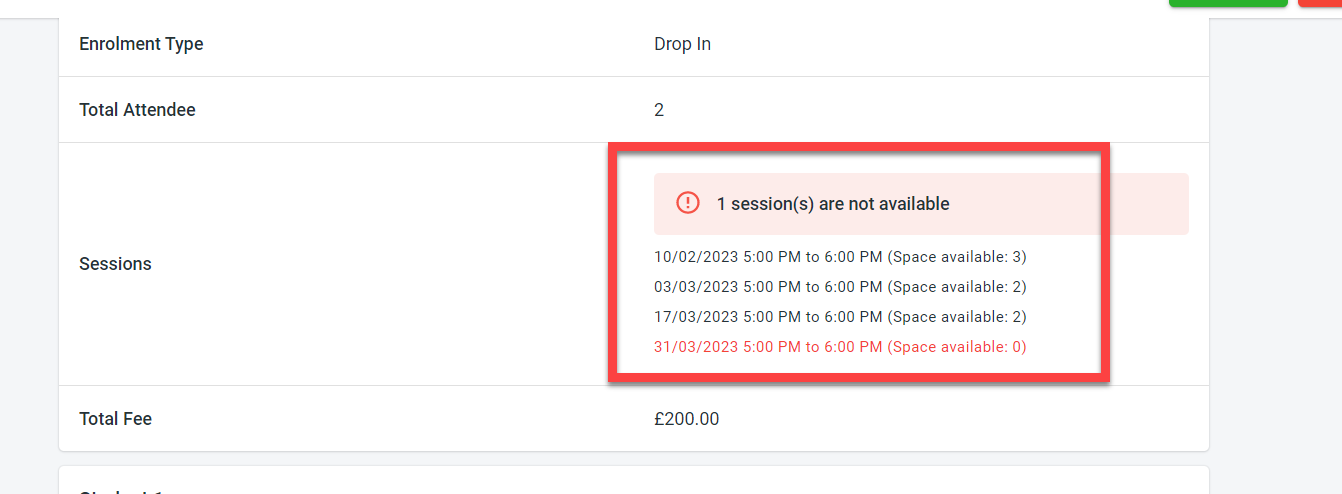This screenshot has width=1342, height=494.
Task: Select the £200.00 total fee amount
Action: pos(686,419)
